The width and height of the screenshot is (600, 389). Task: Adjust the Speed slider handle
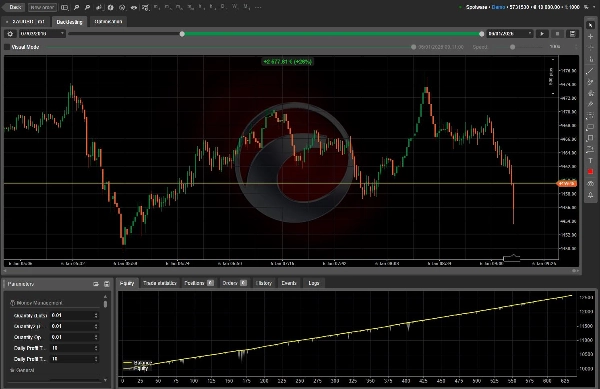512,47
